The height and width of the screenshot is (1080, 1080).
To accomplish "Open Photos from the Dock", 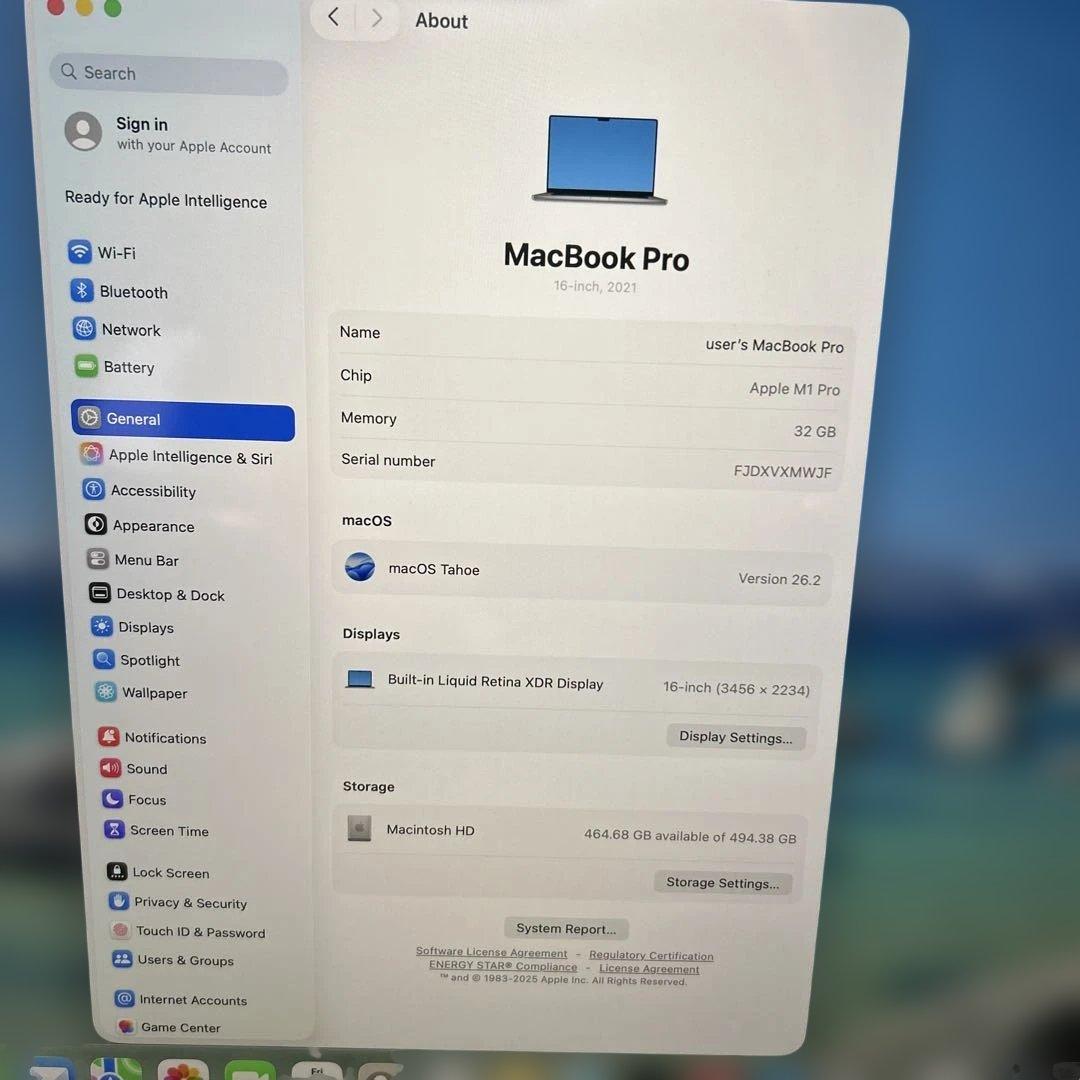I will 183,1071.
